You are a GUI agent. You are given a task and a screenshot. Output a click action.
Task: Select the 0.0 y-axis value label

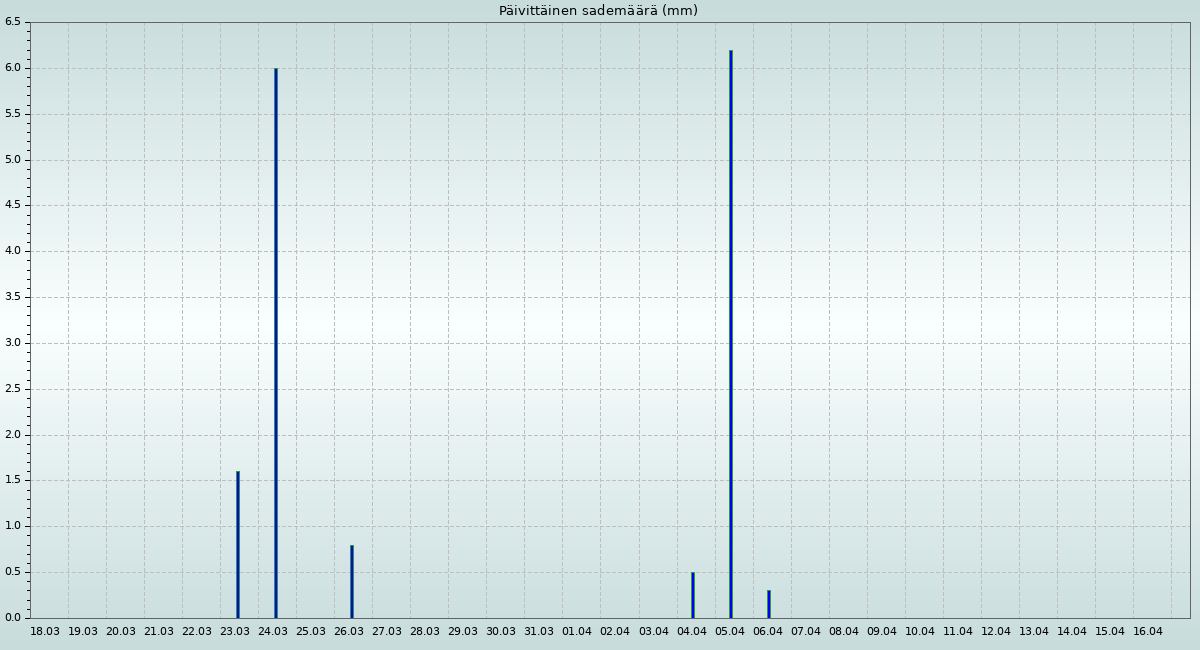[x=13, y=618]
